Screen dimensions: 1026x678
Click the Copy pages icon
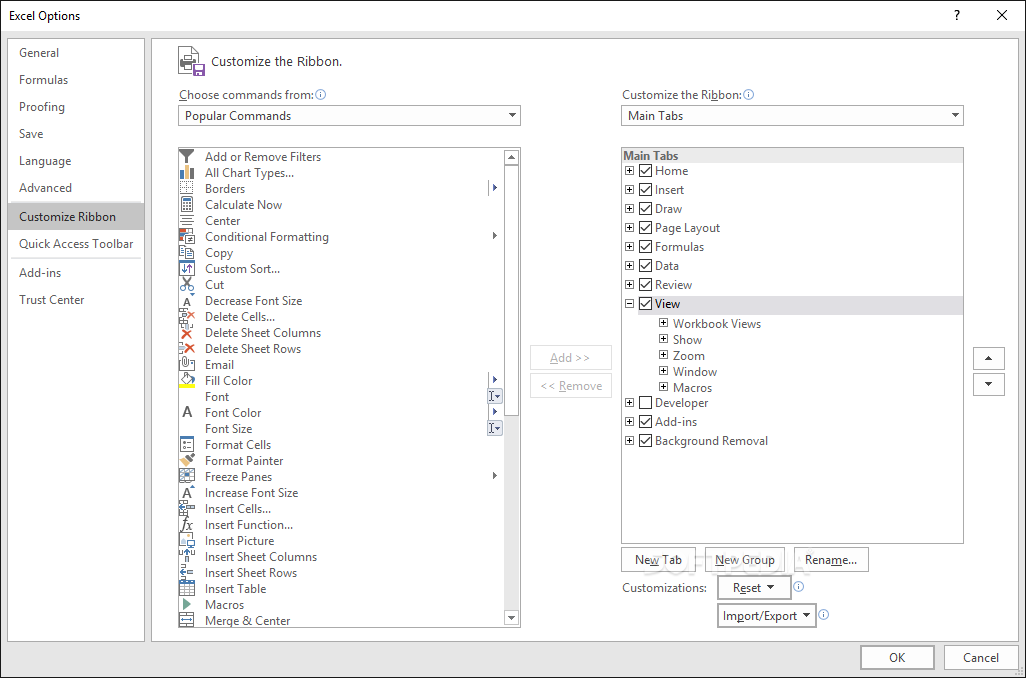[x=186, y=253]
